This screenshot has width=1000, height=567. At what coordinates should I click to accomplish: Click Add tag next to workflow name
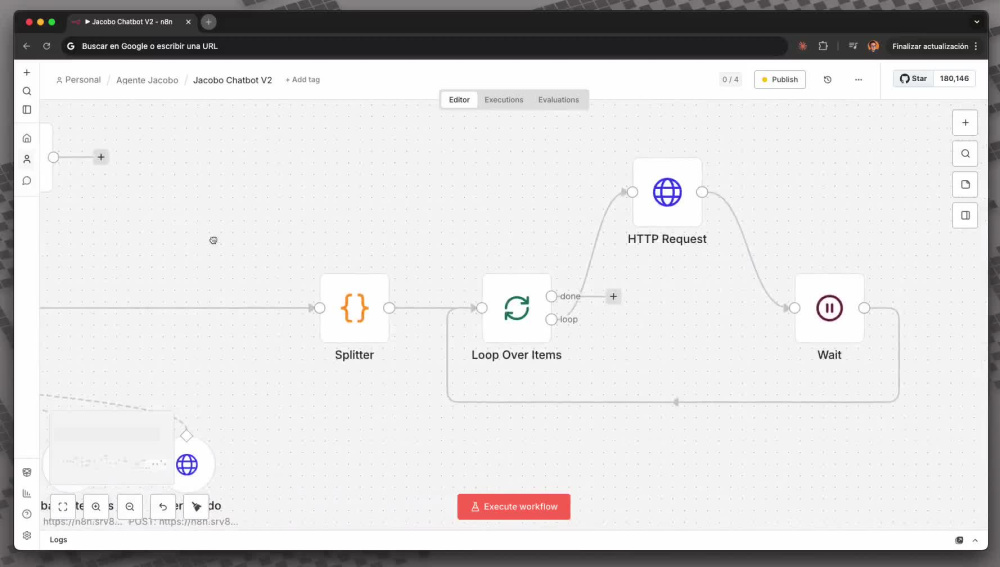(x=302, y=80)
